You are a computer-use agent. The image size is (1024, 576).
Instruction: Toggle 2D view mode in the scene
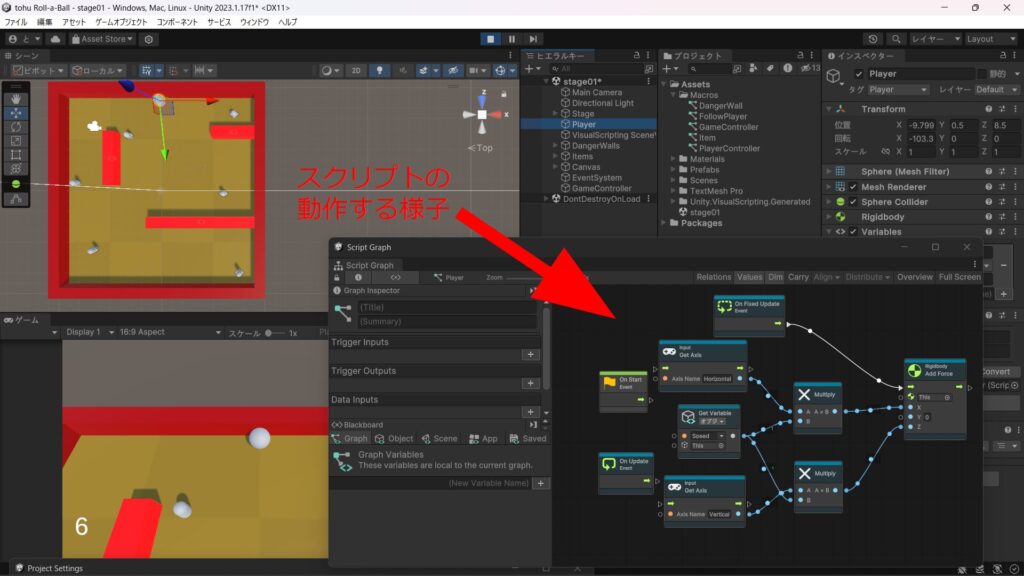(356, 71)
